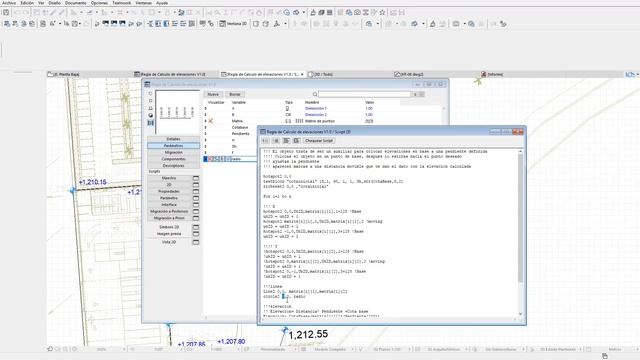The image size is (640, 360).
Task: Click the second script editor toolbar icon
Action: click(276, 140)
